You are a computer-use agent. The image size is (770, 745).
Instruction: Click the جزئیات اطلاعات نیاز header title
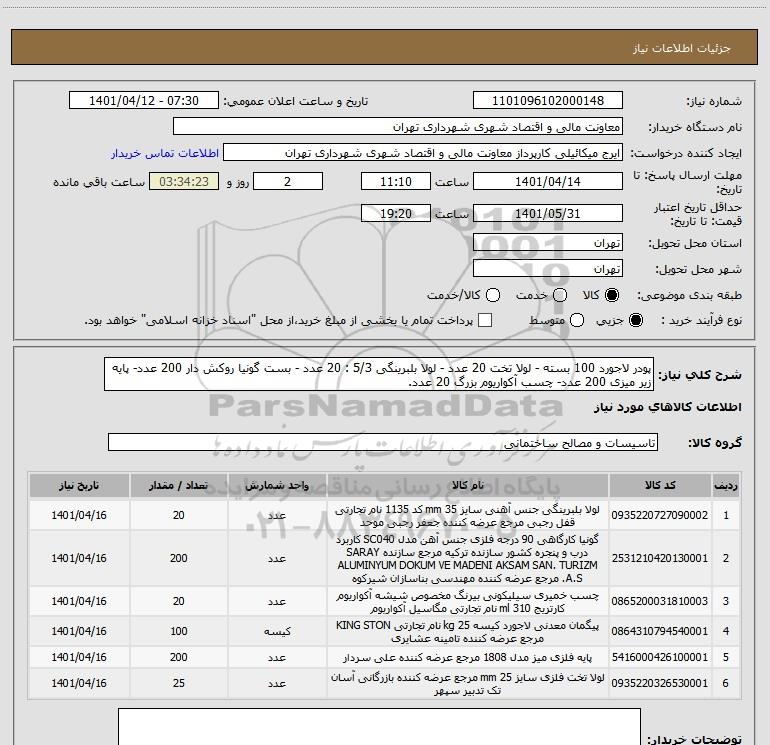pos(682,48)
